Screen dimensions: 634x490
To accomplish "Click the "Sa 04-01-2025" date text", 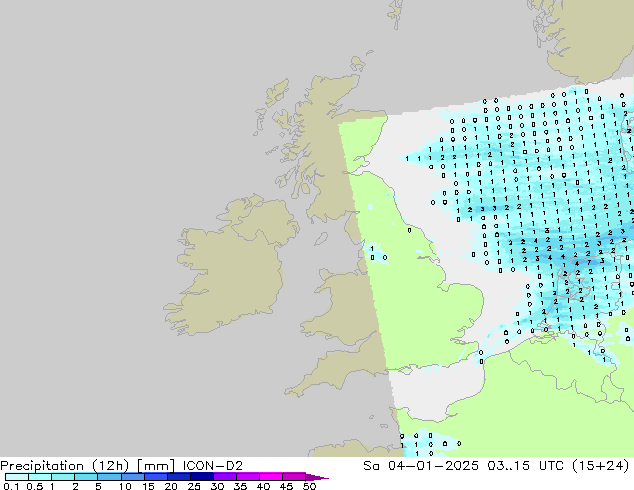I will [421, 466].
